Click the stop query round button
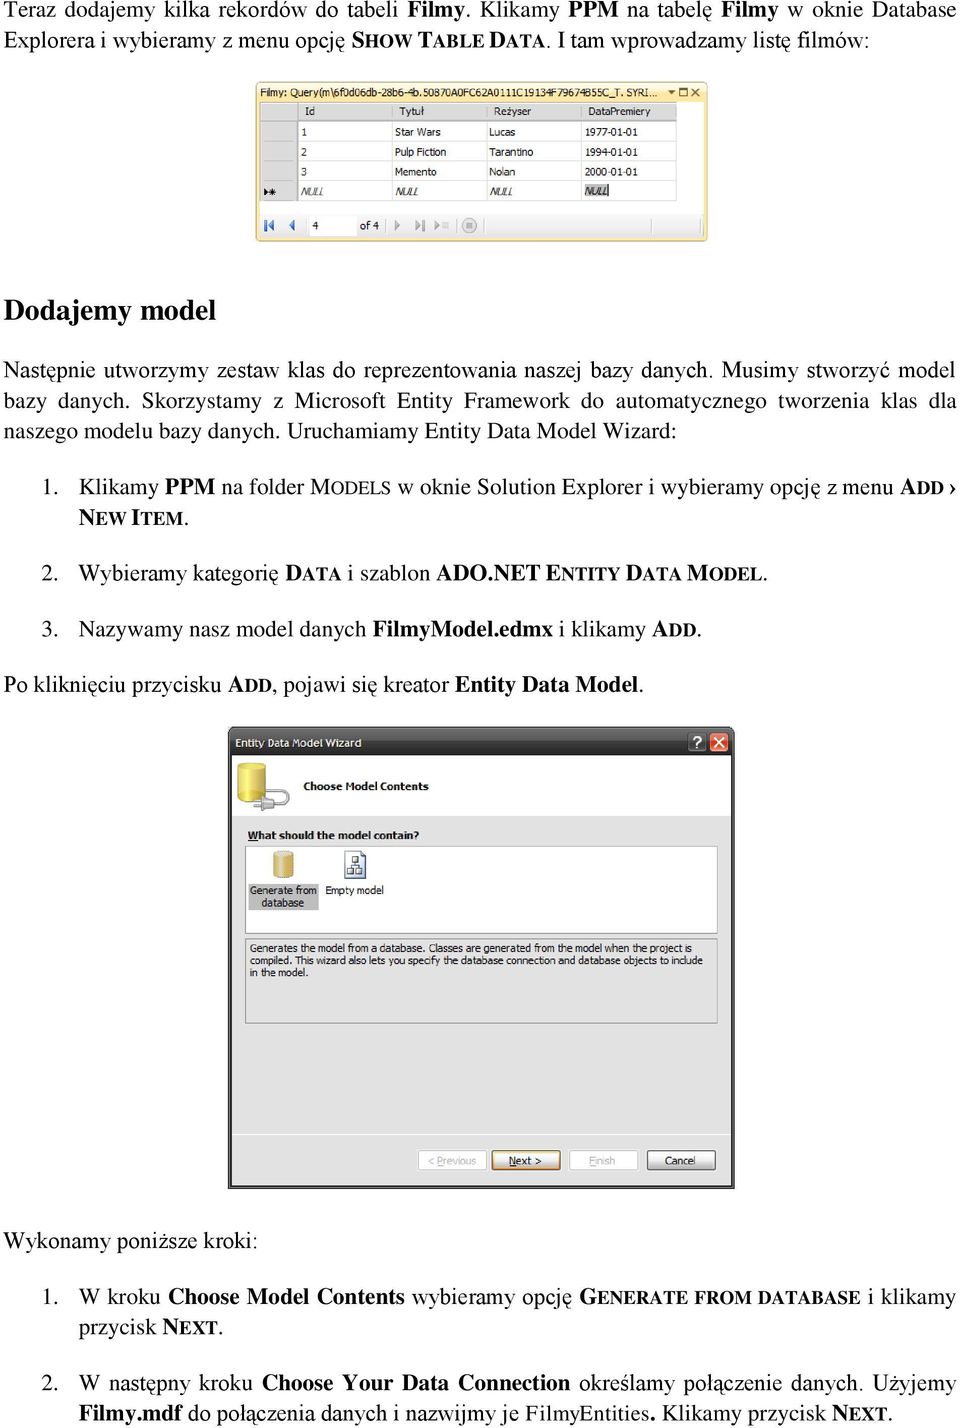 pyautogui.click(x=469, y=226)
